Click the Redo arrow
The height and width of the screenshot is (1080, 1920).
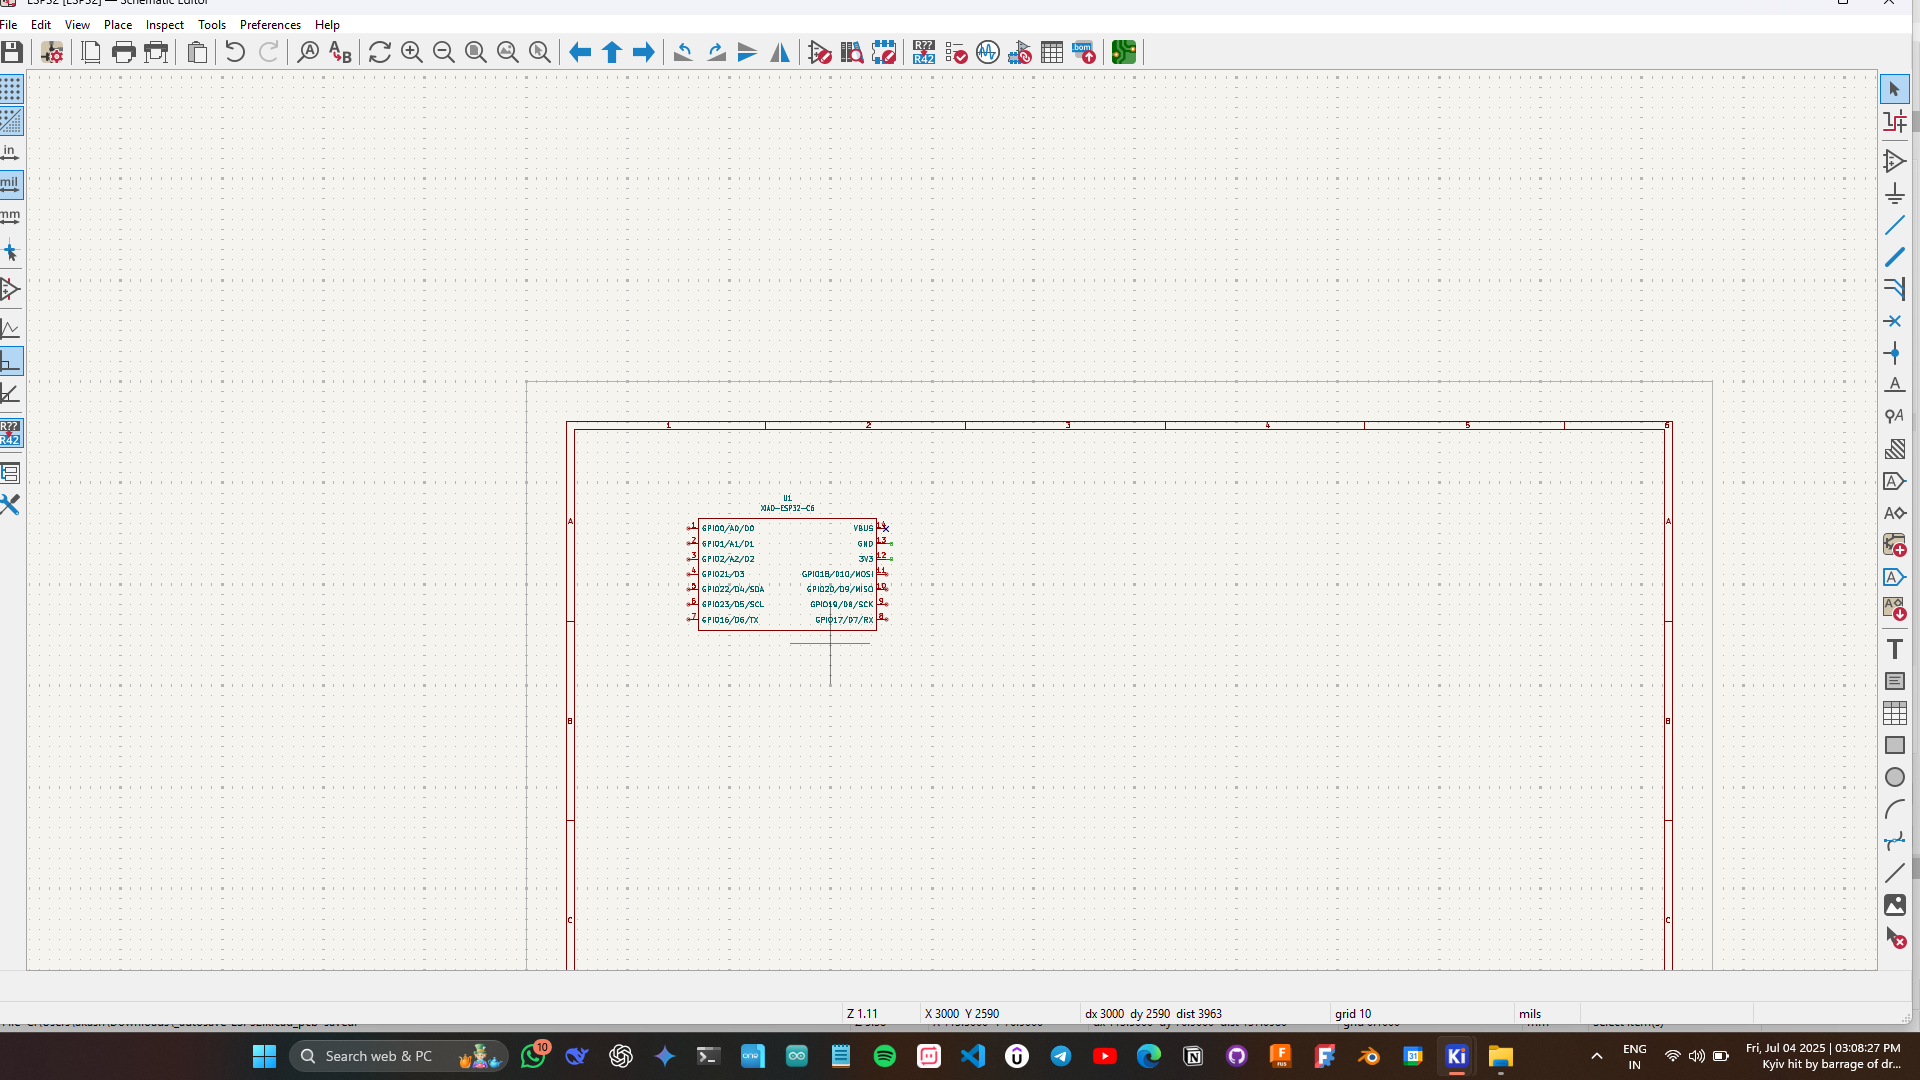coord(268,52)
